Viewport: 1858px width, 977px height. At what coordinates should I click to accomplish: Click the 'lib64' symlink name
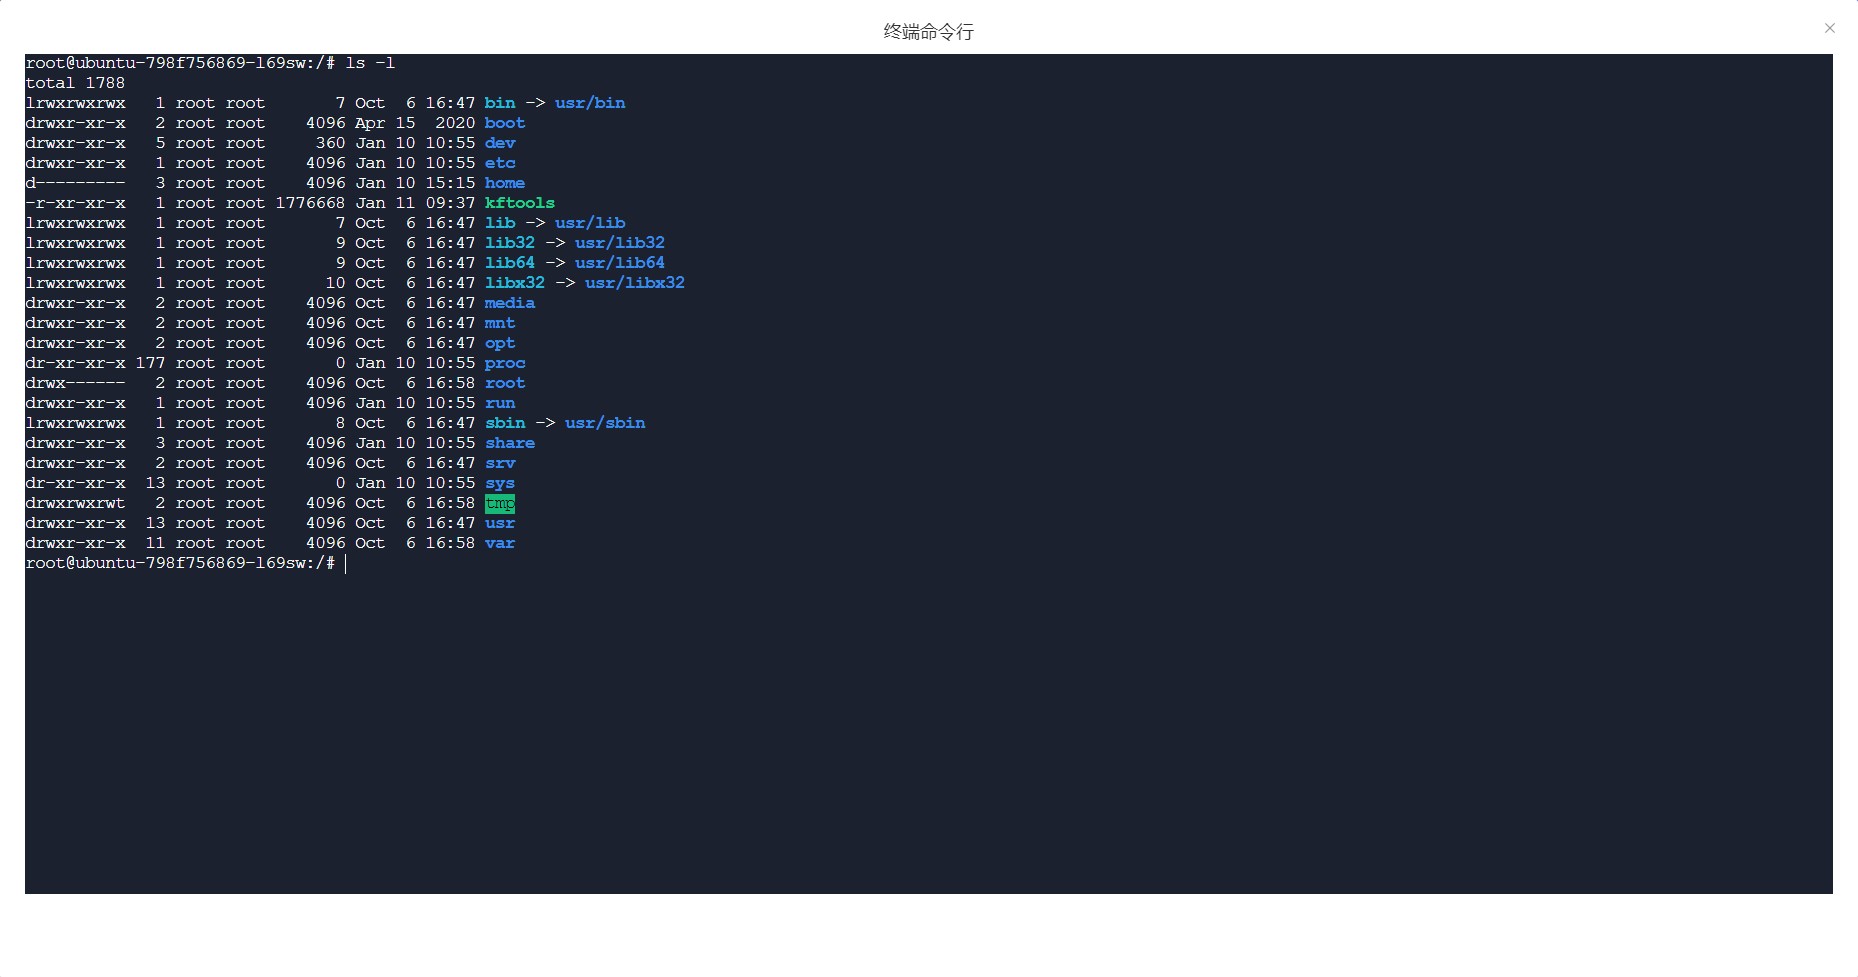click(510, 263)
